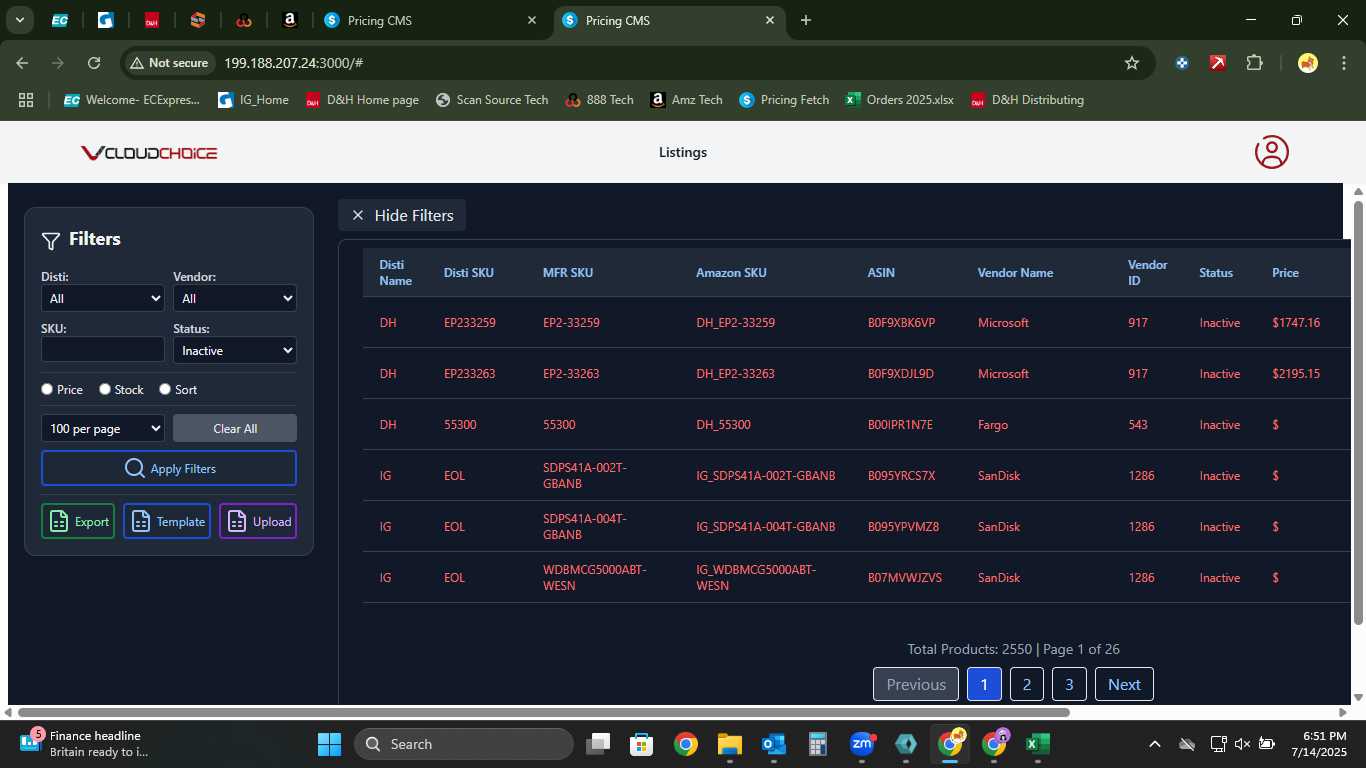Open Outlook from the taskbar
1366x768 pixels.
(x=773, y=744)
